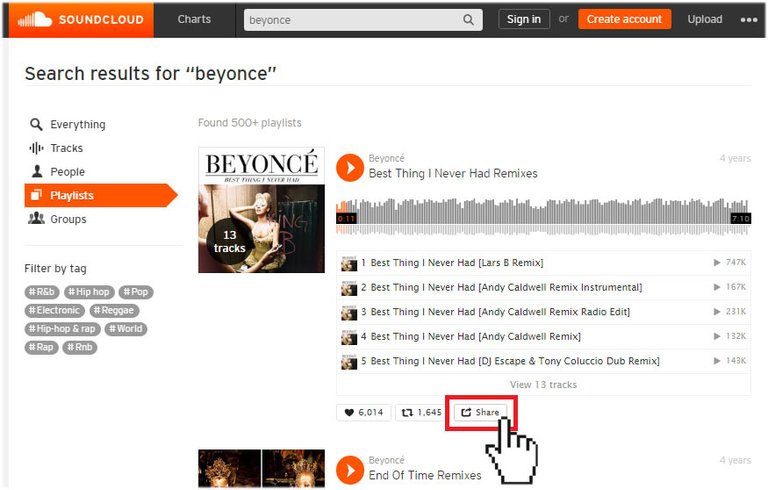The image size is (768, 490).
Task: Select Tracks search filter
Action: tap(56, 148)
